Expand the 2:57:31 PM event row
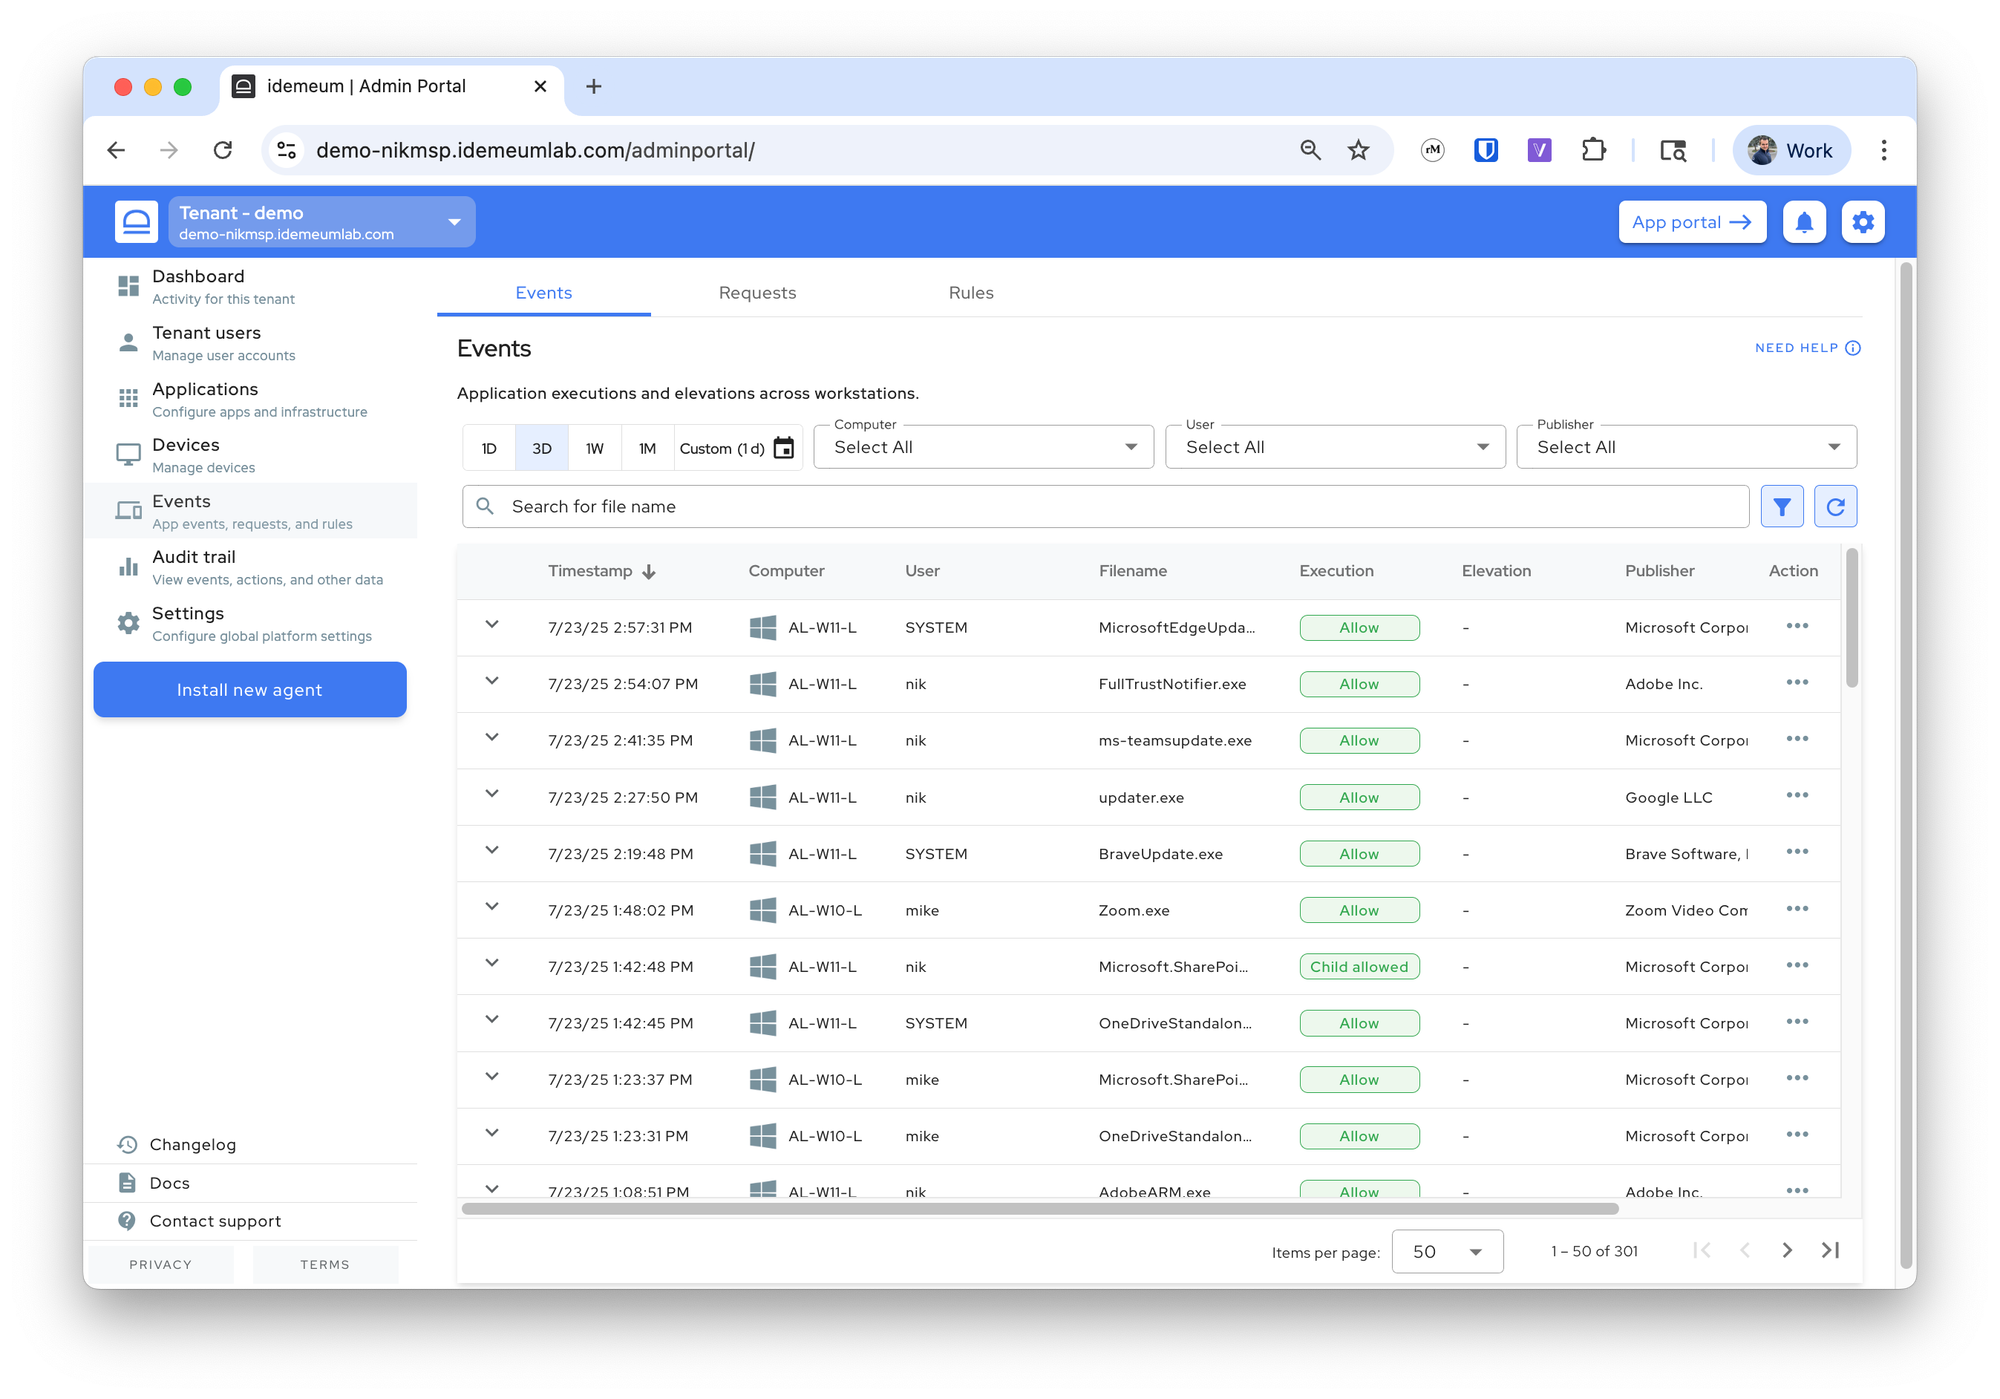Image resolution: width=2000 pixels, height=1399 pixels. point(492,625)
